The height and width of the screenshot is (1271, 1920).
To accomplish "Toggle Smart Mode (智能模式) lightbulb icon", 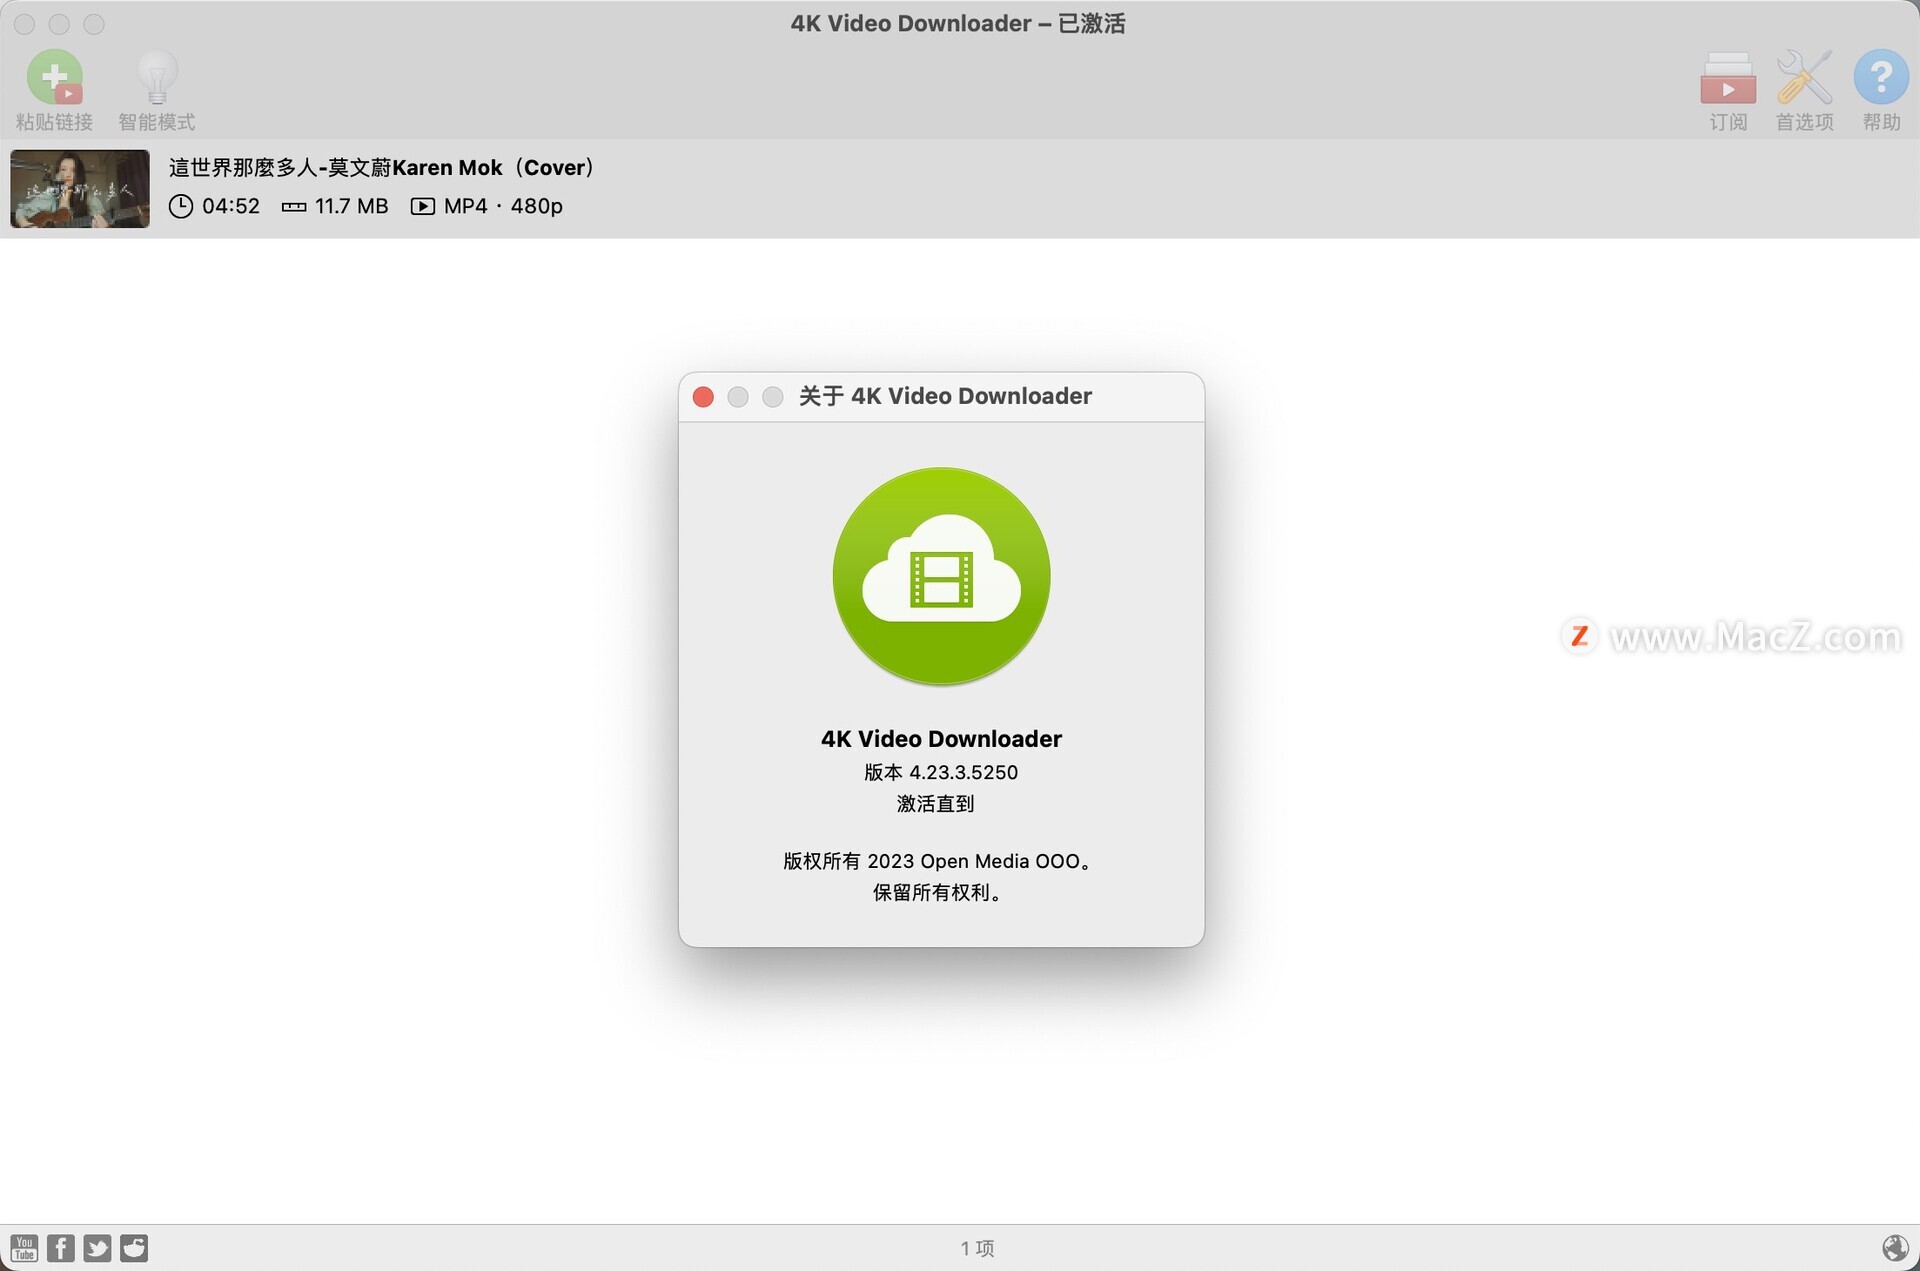I will coord(157,78).
